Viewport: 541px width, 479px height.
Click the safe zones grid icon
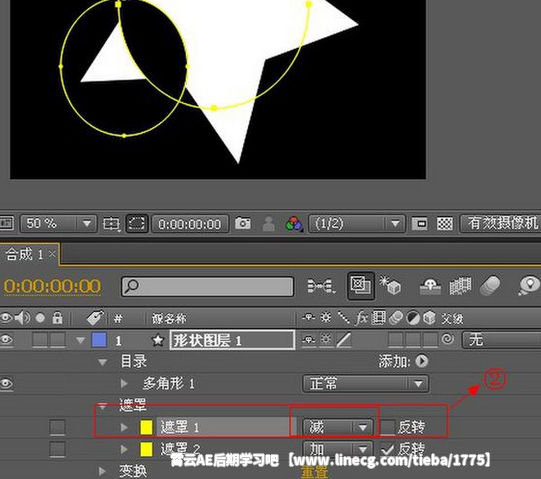[x=111, y=224]
